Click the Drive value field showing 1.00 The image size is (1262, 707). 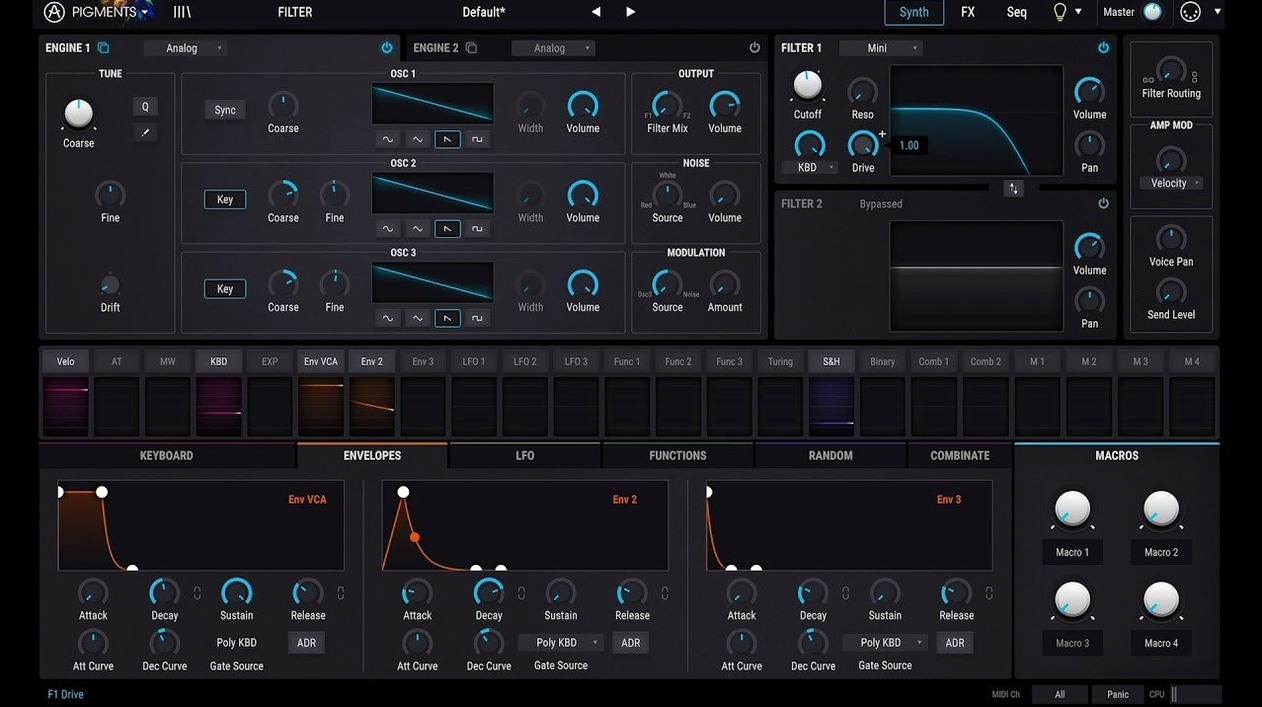point(909,146)
